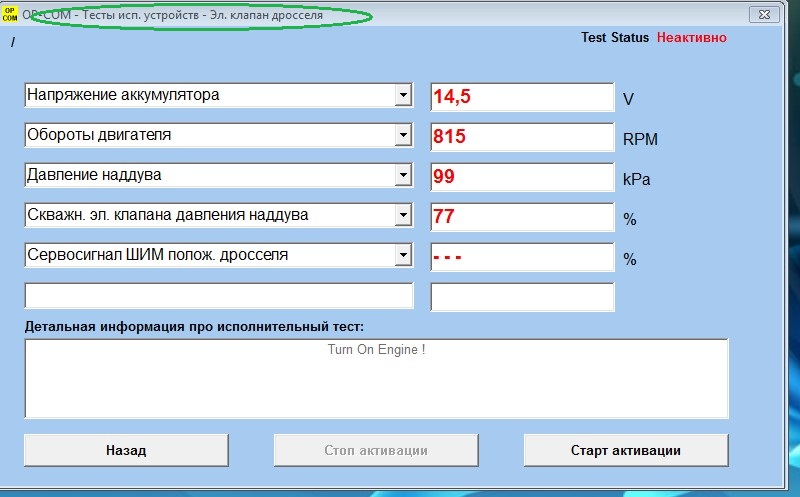
Task: Select the 77 percent value field
Action: point(522,216)
